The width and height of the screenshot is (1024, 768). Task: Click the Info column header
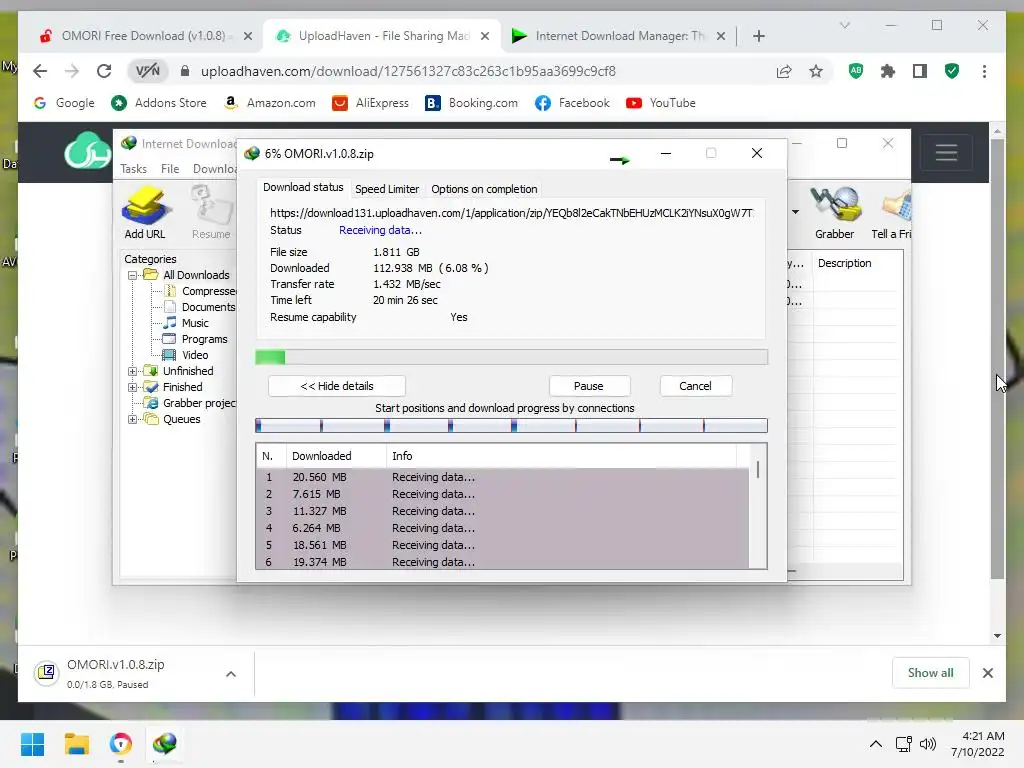(562, 456)
